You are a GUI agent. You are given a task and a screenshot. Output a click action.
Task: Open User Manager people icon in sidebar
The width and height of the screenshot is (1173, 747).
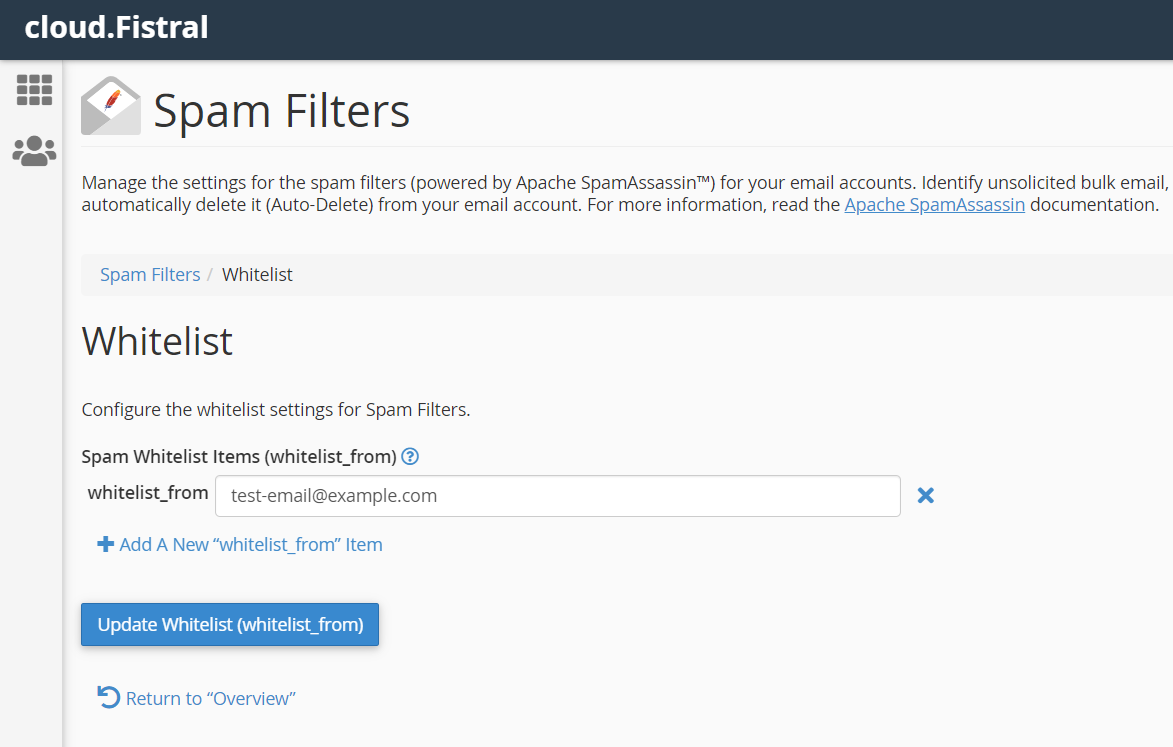tap(34, 151)
